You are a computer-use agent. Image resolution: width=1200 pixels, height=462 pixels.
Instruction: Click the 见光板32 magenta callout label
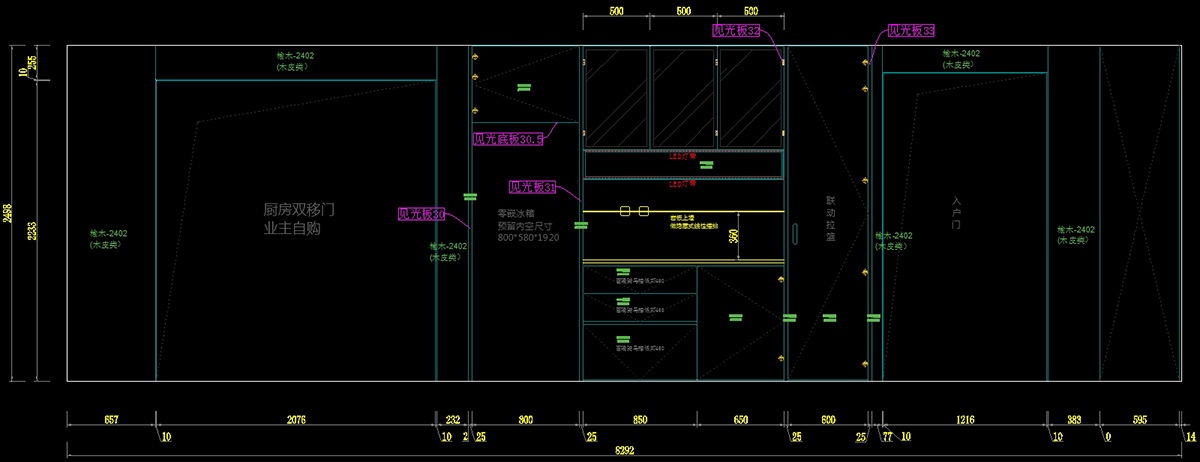click(x=736, y=31)
